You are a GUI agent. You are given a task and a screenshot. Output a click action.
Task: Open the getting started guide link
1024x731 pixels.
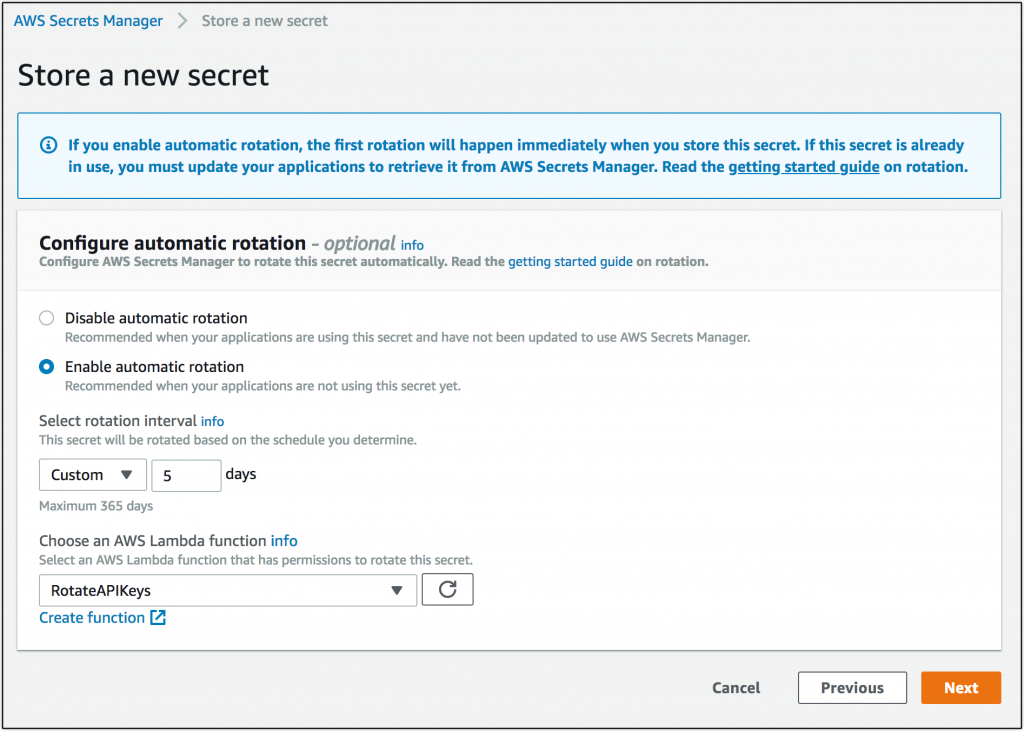pyautogui.click(x=804, y=166)
